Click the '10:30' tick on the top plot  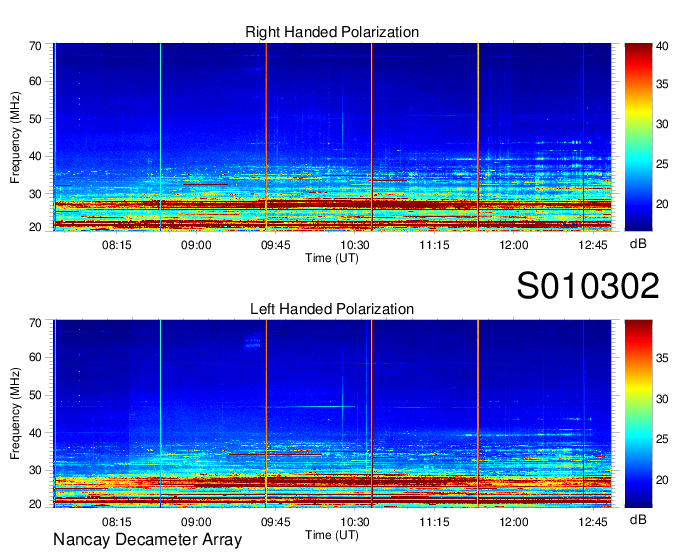coord(355,245)
